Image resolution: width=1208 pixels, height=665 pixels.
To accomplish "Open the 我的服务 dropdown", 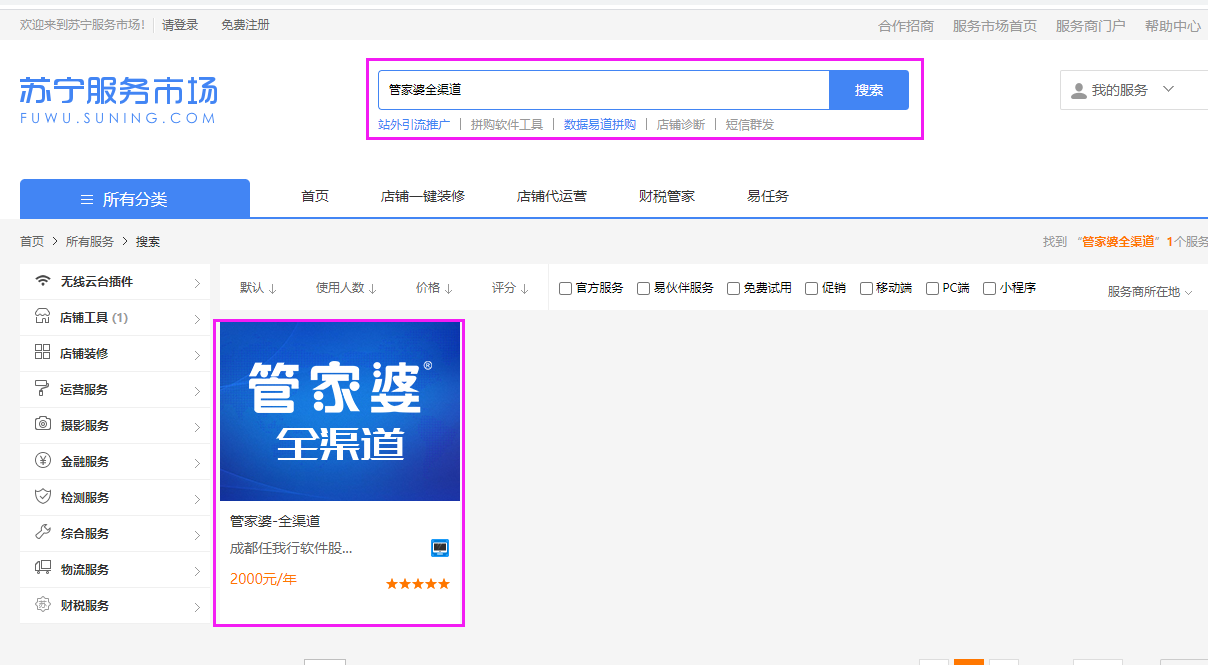I will click(x=1134, y=90).
